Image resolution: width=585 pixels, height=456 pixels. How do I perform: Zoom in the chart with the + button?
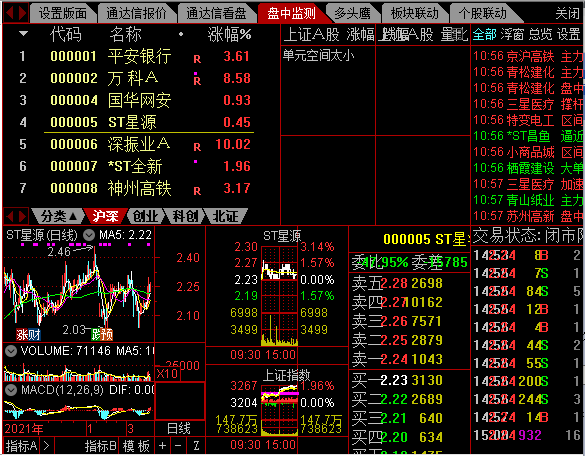[162, 446]
